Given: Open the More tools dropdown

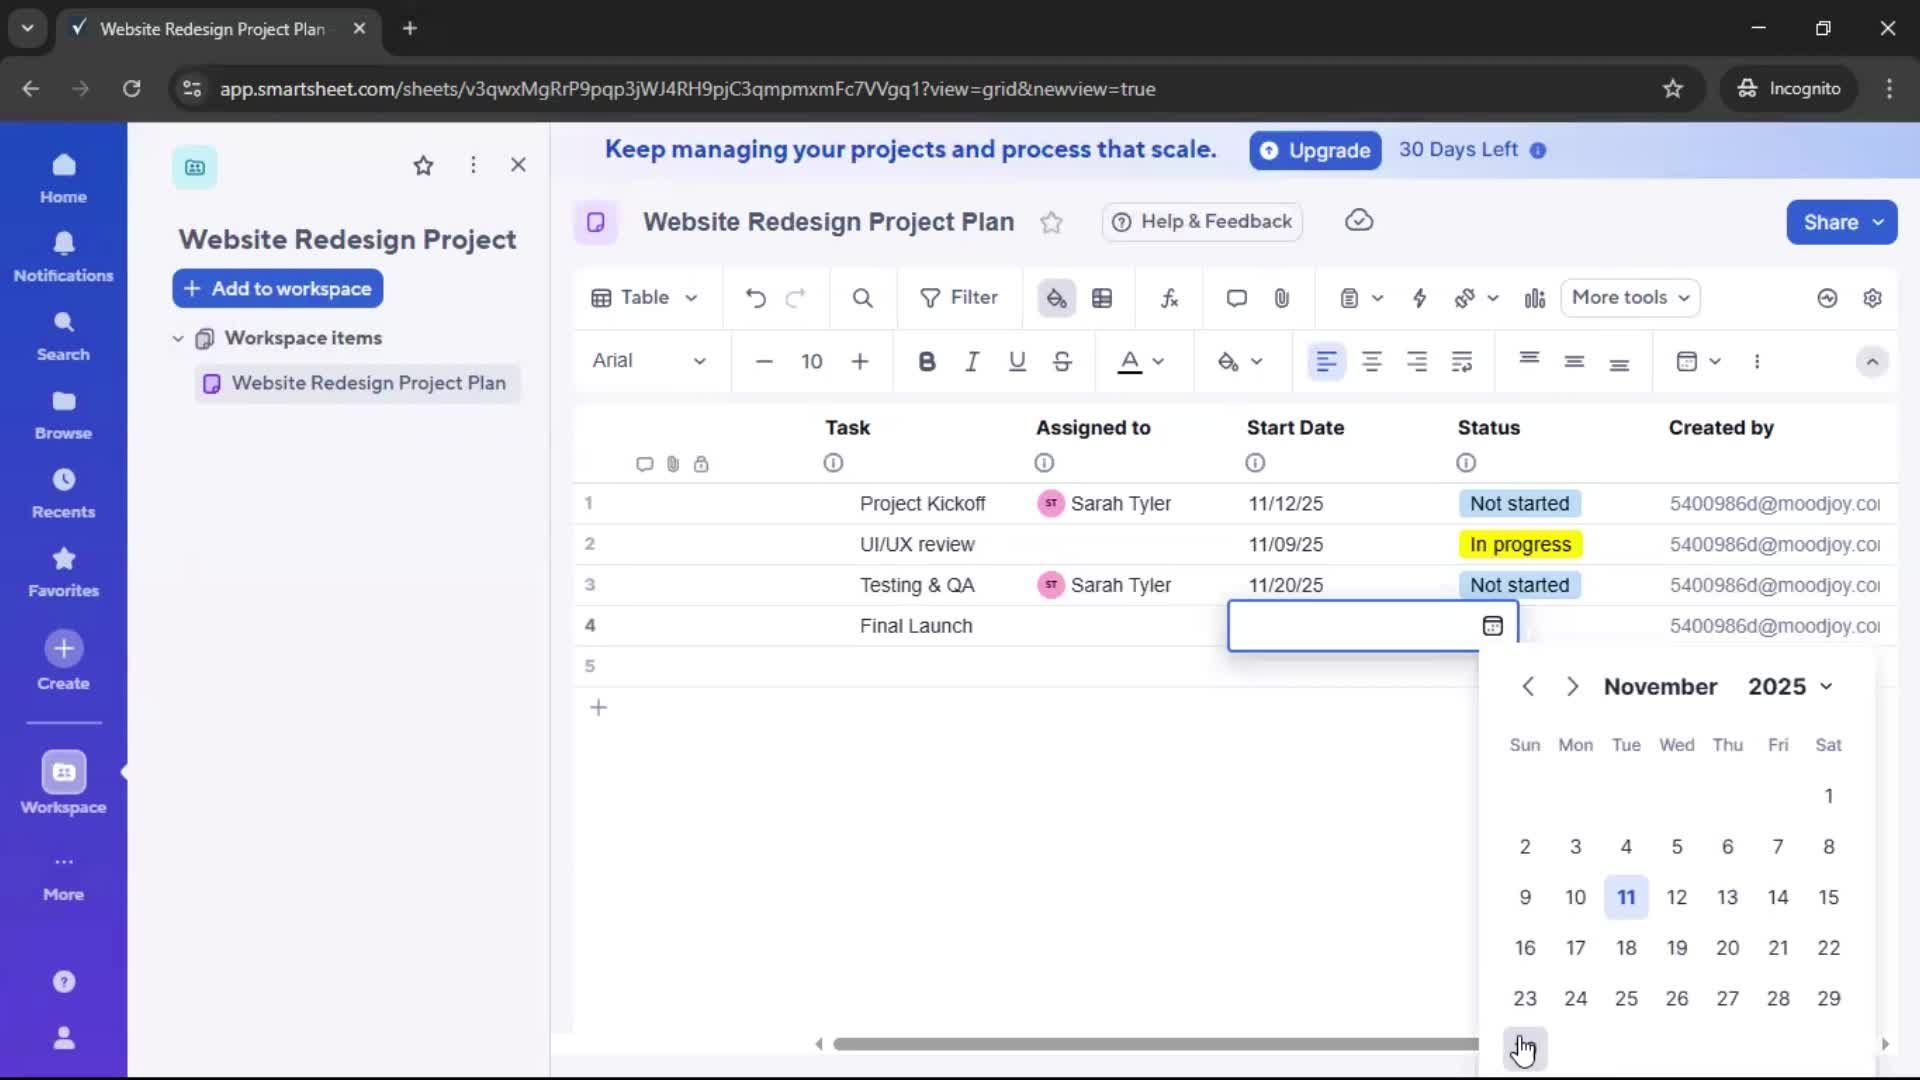Looking at the screenshot, I should 1629,297.
